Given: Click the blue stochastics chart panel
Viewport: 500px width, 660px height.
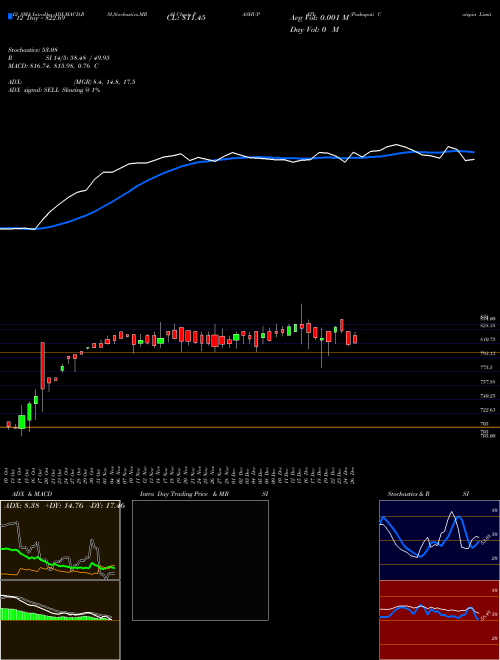Looking at the screenshot, I should click(x=439, y=540).
